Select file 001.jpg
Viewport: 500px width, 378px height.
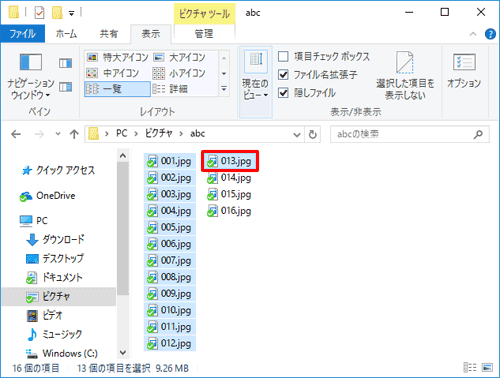click(x=170, y=161)
